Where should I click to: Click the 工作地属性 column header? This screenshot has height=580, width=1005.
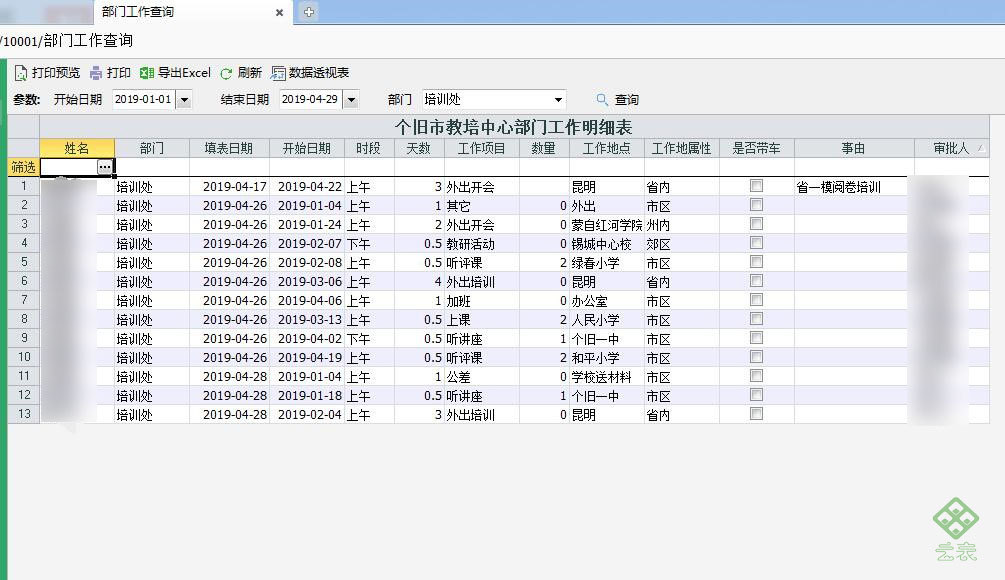[x=681, y=148]
